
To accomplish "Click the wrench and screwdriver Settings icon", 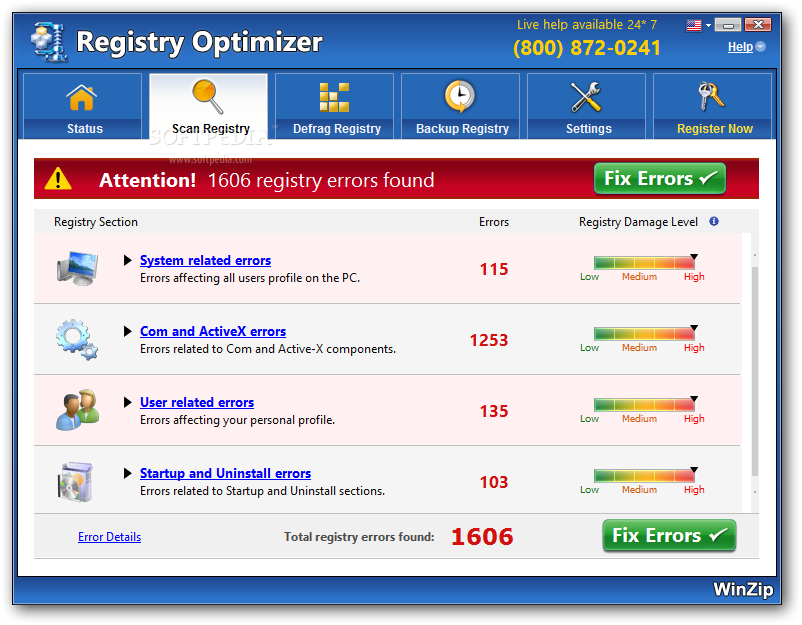I will [586, 97].
